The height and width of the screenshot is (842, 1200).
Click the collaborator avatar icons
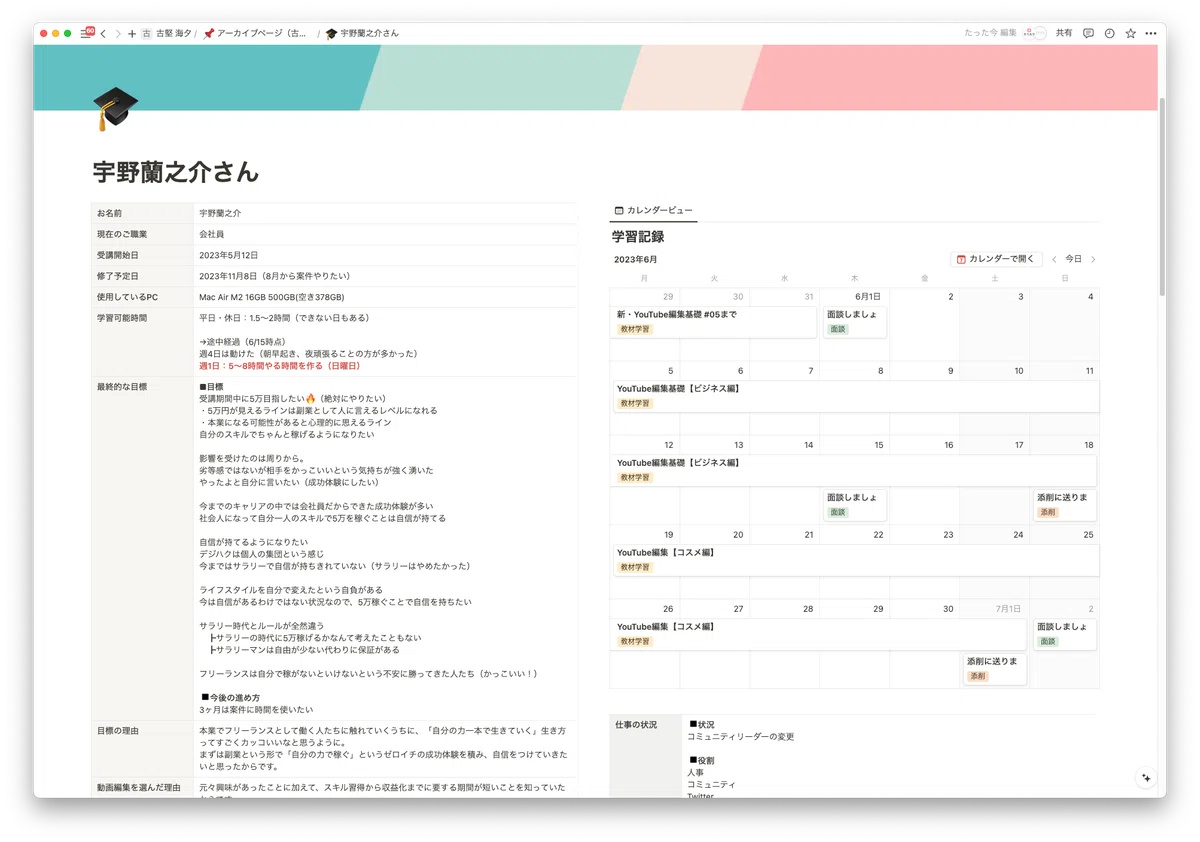[1034, 33]
